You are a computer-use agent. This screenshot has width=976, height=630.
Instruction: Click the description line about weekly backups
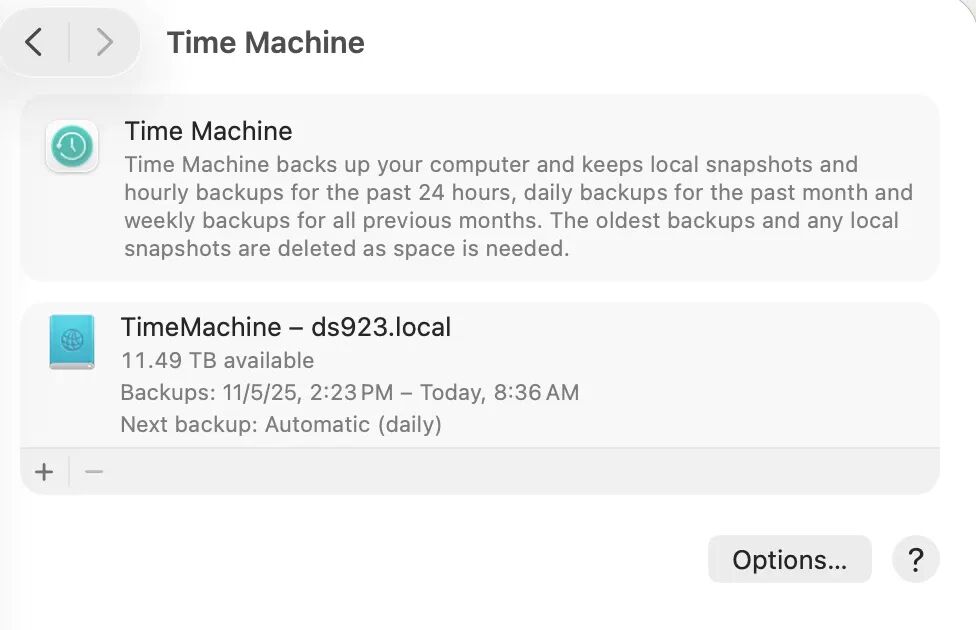pyautogui.click(x=511, y=220)
